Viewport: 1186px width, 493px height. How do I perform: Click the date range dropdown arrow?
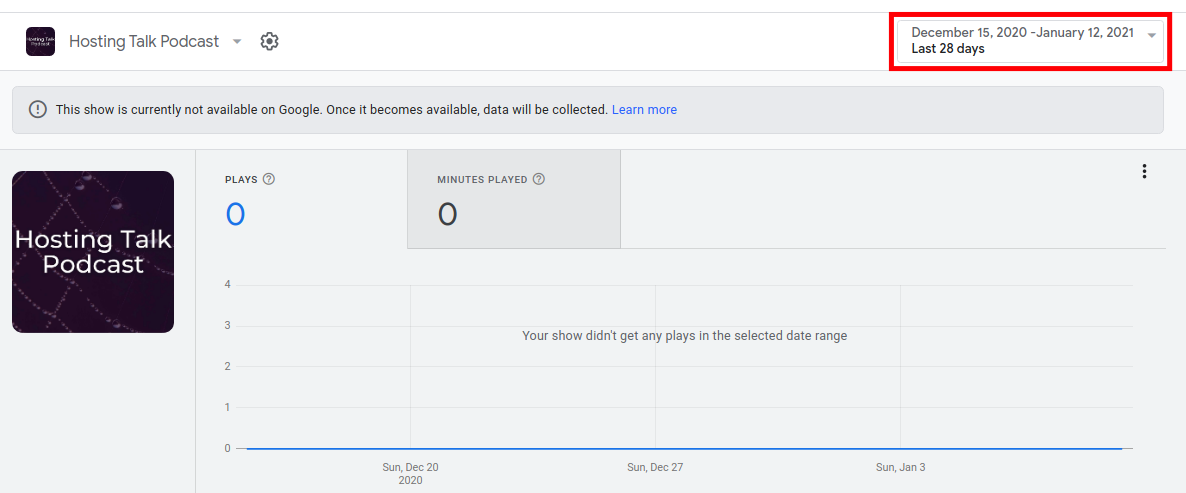(1152, 36)
